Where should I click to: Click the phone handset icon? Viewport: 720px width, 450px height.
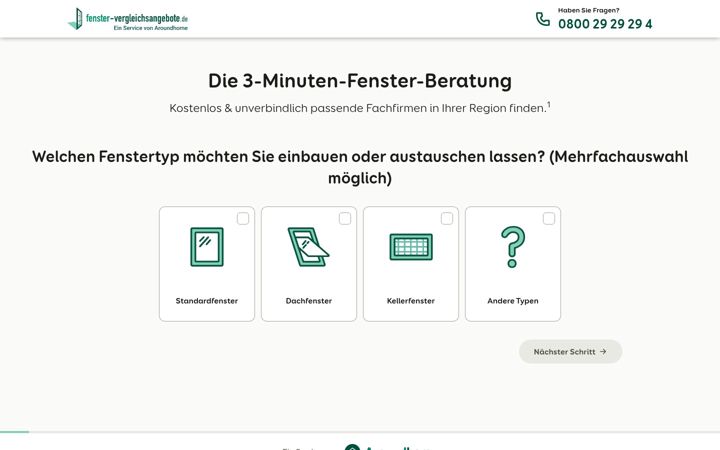click(x=543, y=19)
